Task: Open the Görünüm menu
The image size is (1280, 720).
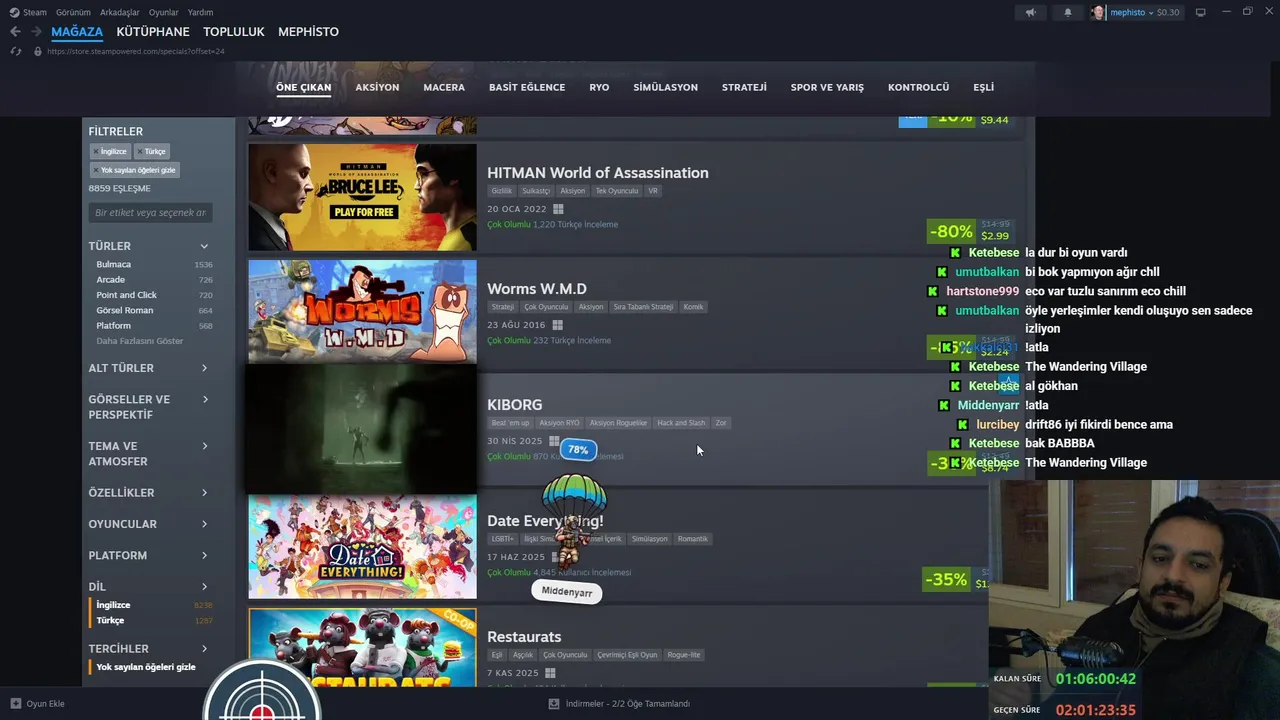Action: [73, 12]
